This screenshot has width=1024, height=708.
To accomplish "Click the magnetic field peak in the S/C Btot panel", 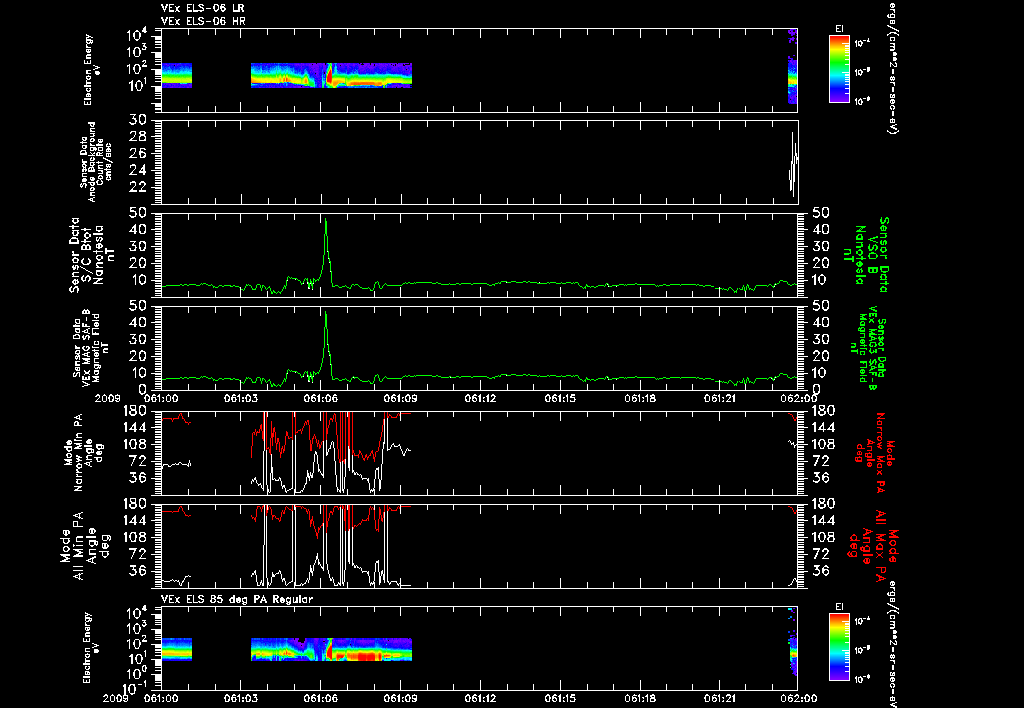I will pos(325,221).
